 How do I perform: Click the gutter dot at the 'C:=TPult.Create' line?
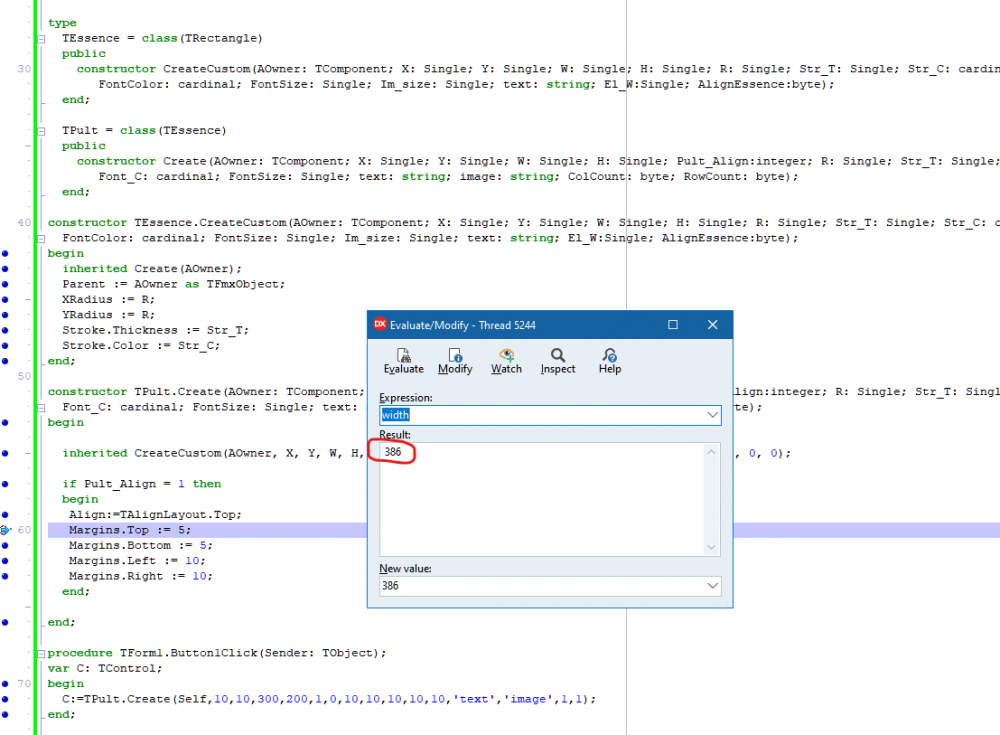coord(5,699)
